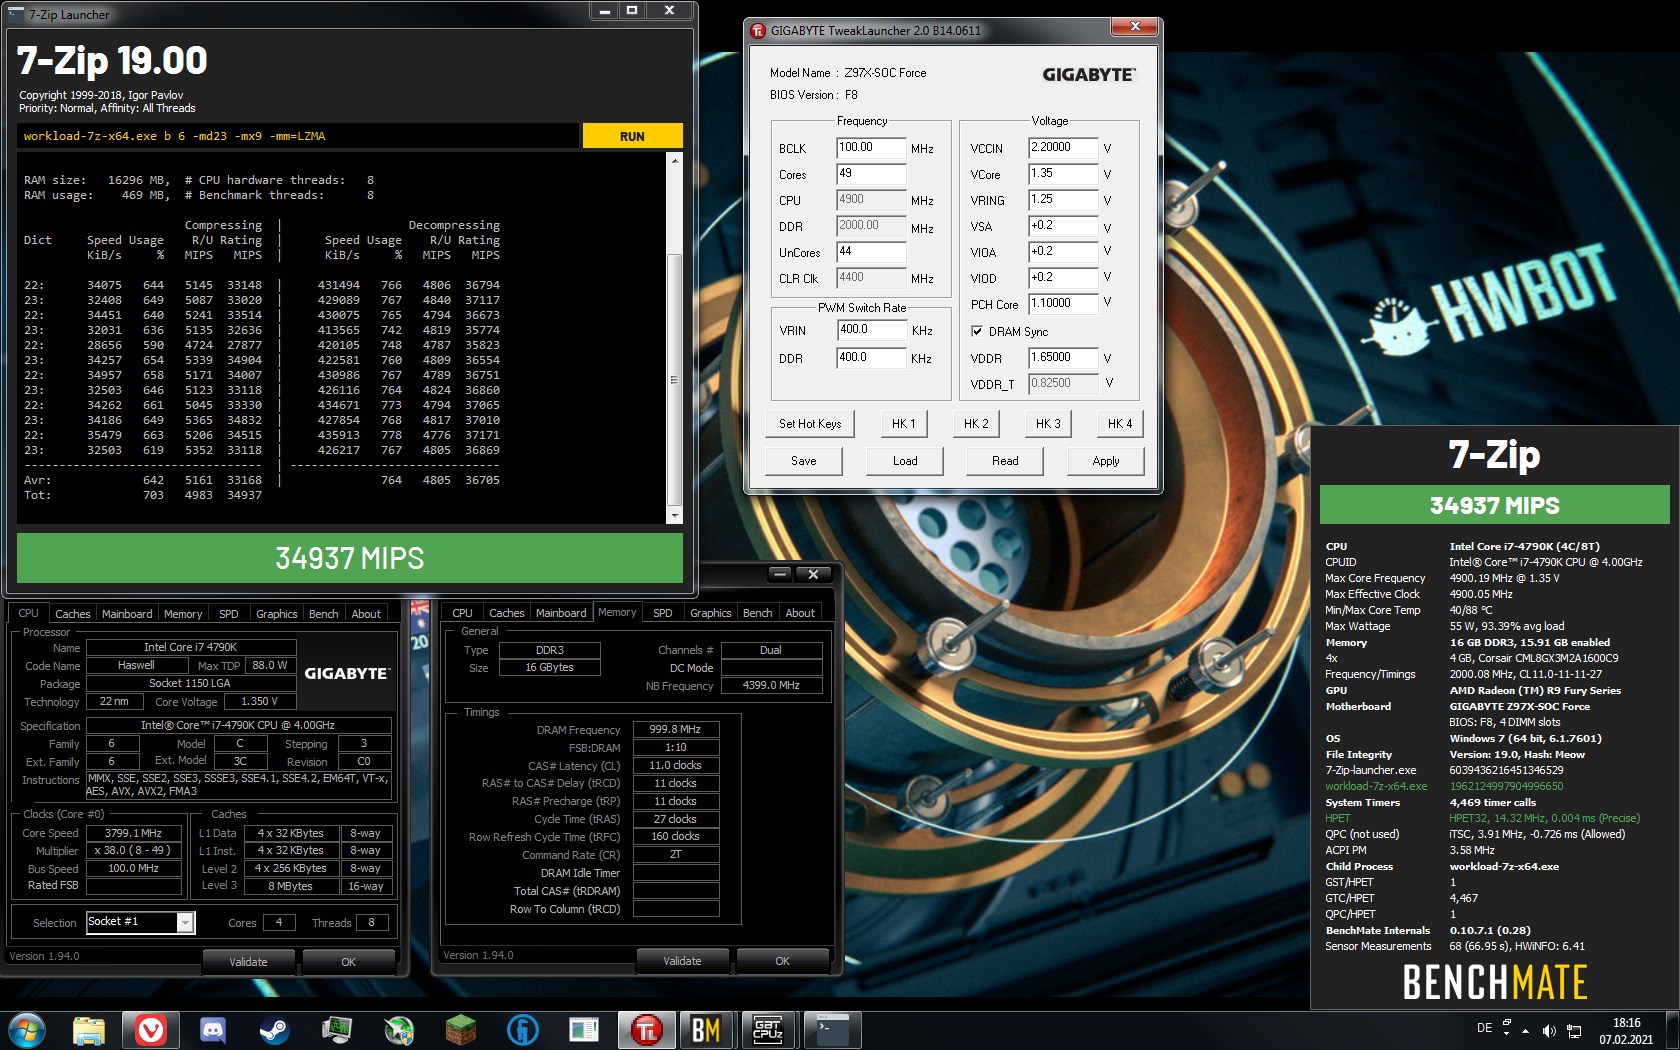The height and width of the screenshot is (1050, 1680).
Task: Open the clock showing 18:16
Action: [1626, 1031]
